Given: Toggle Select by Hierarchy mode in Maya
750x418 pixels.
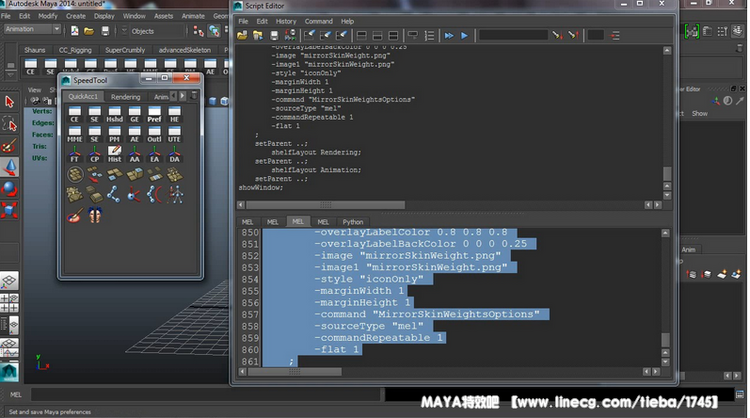Looking at the screenshot, I should (x=199, y=31).
